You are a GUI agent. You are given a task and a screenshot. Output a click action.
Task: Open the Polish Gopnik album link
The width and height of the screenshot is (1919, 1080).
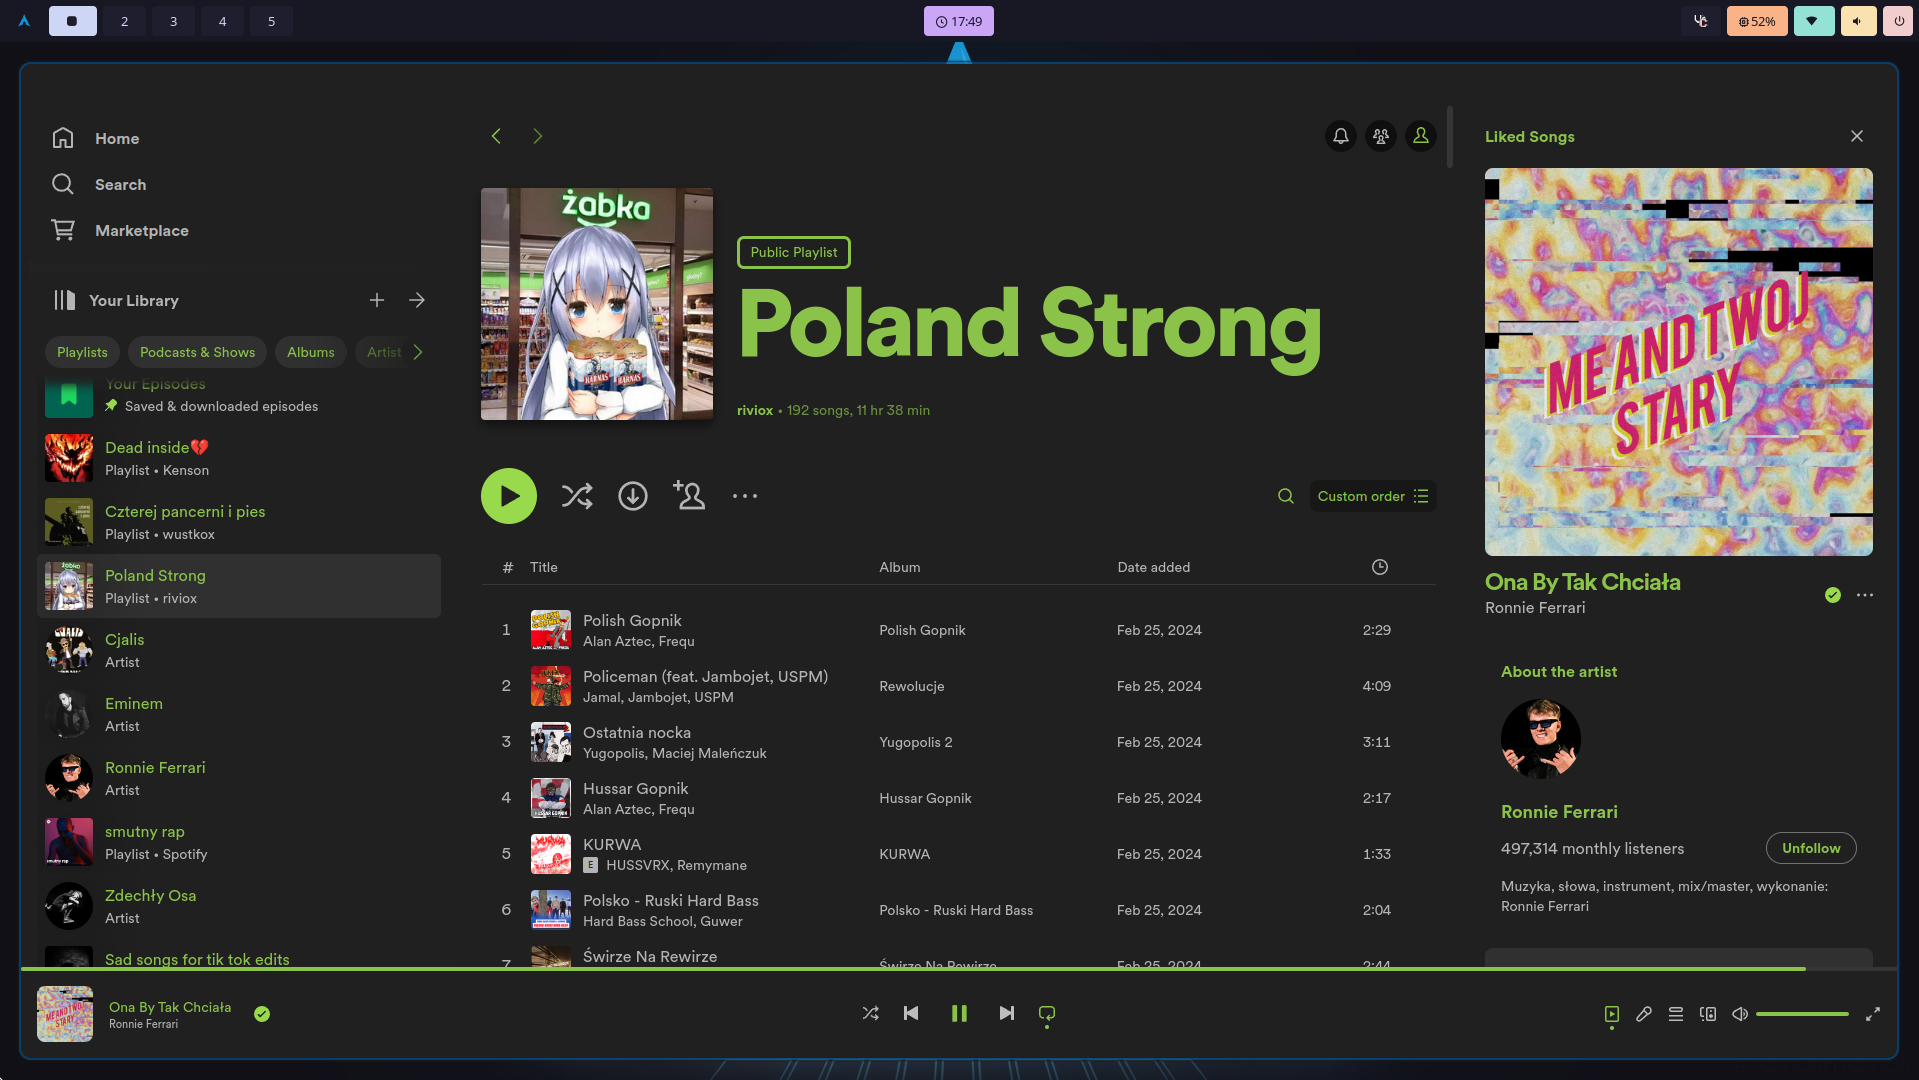coord(922,630)
